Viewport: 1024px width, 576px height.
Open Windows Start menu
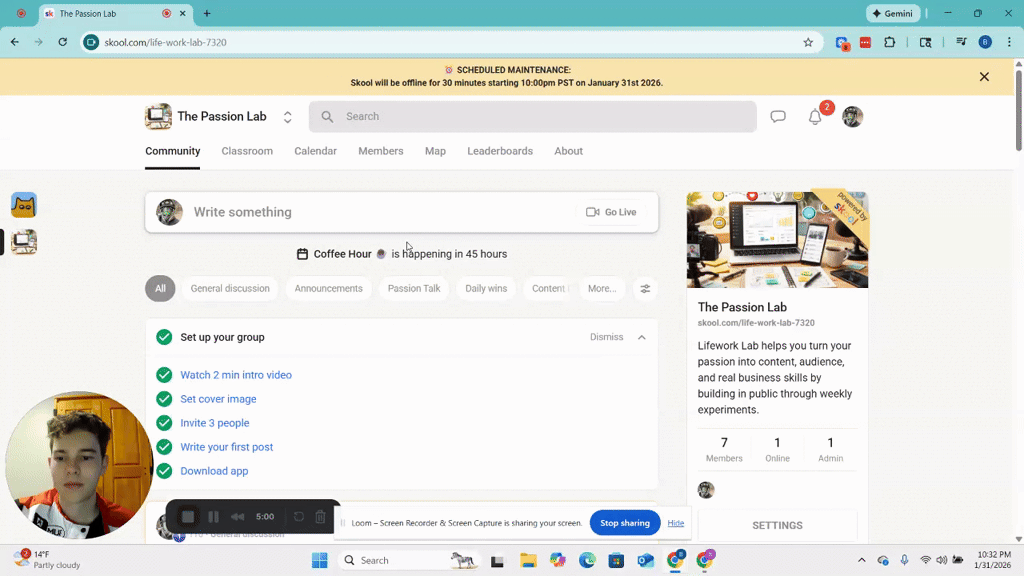[x=319, y=560]
